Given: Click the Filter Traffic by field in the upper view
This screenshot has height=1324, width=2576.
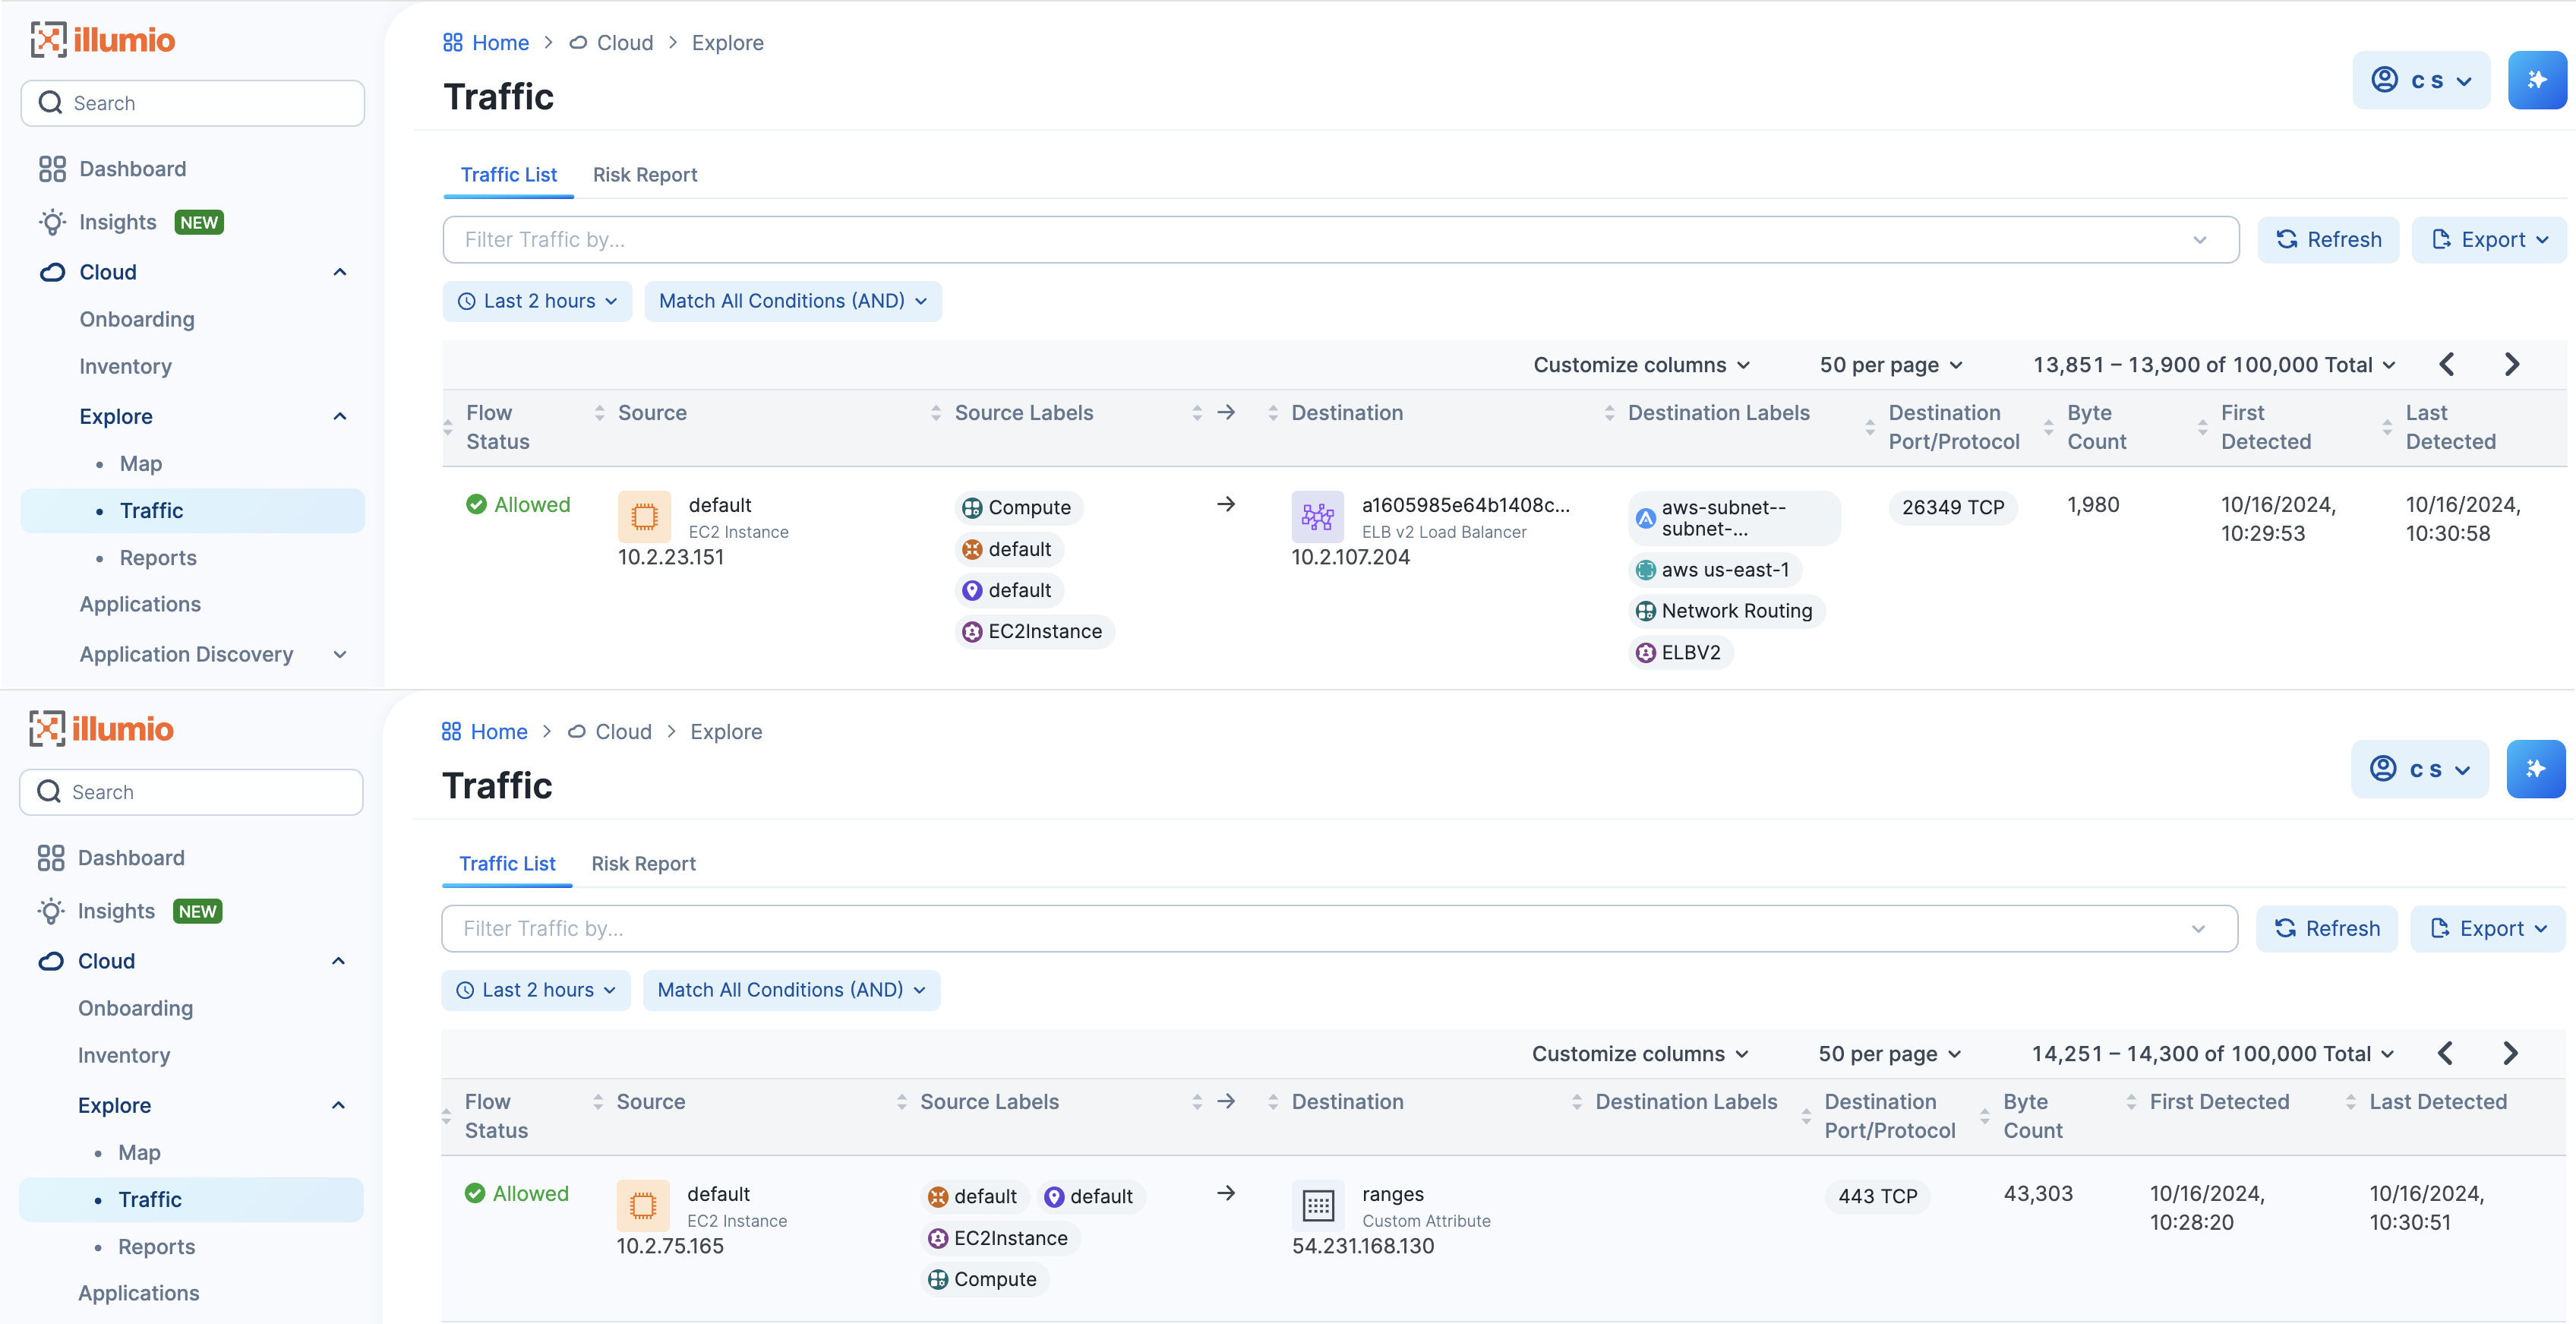Looking at the screenshot, I should (x=1340, y=240).
